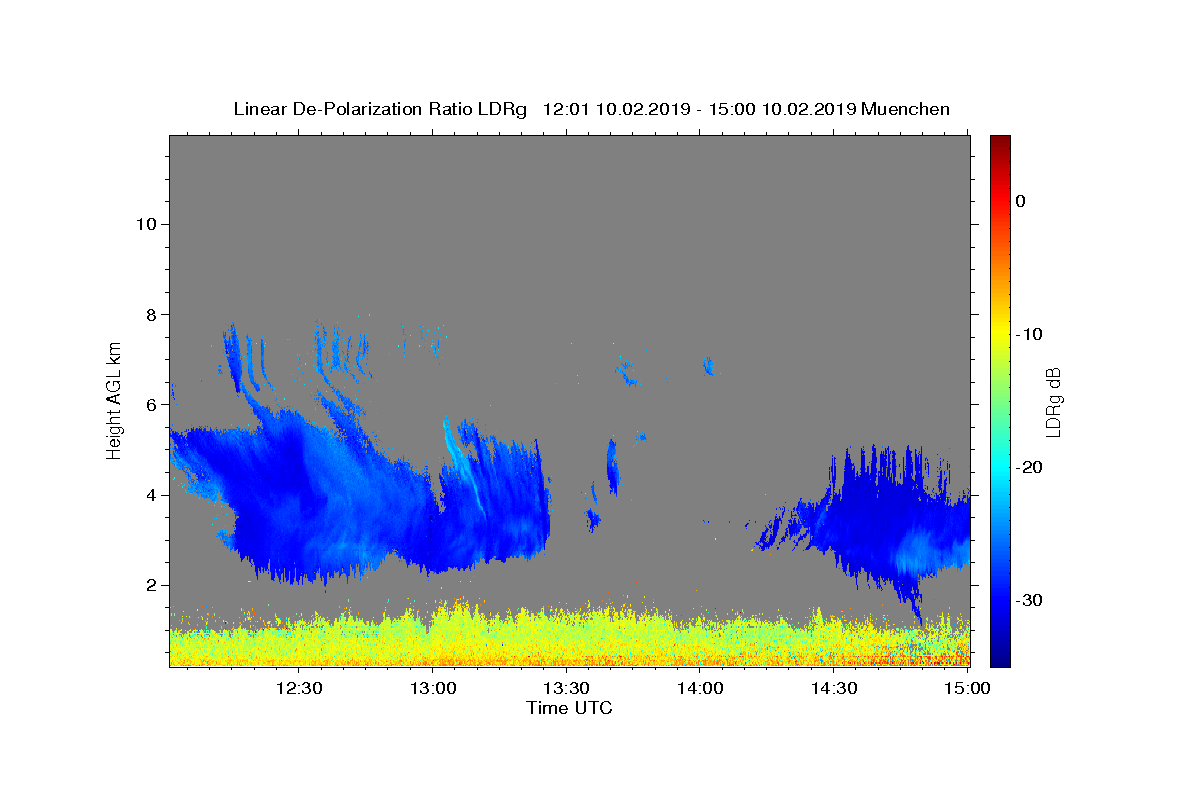Click the colorbar value '-20'

click(1029, 467)
